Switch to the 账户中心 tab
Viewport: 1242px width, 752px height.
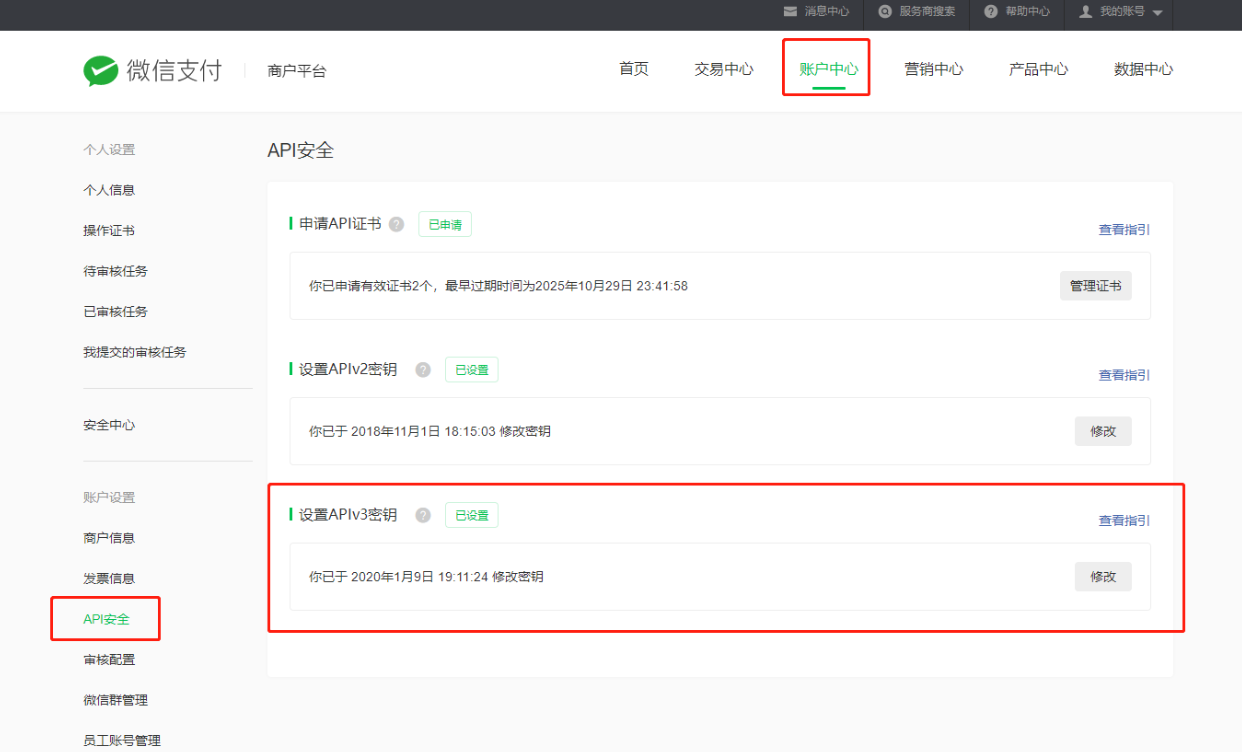point(828,69)
